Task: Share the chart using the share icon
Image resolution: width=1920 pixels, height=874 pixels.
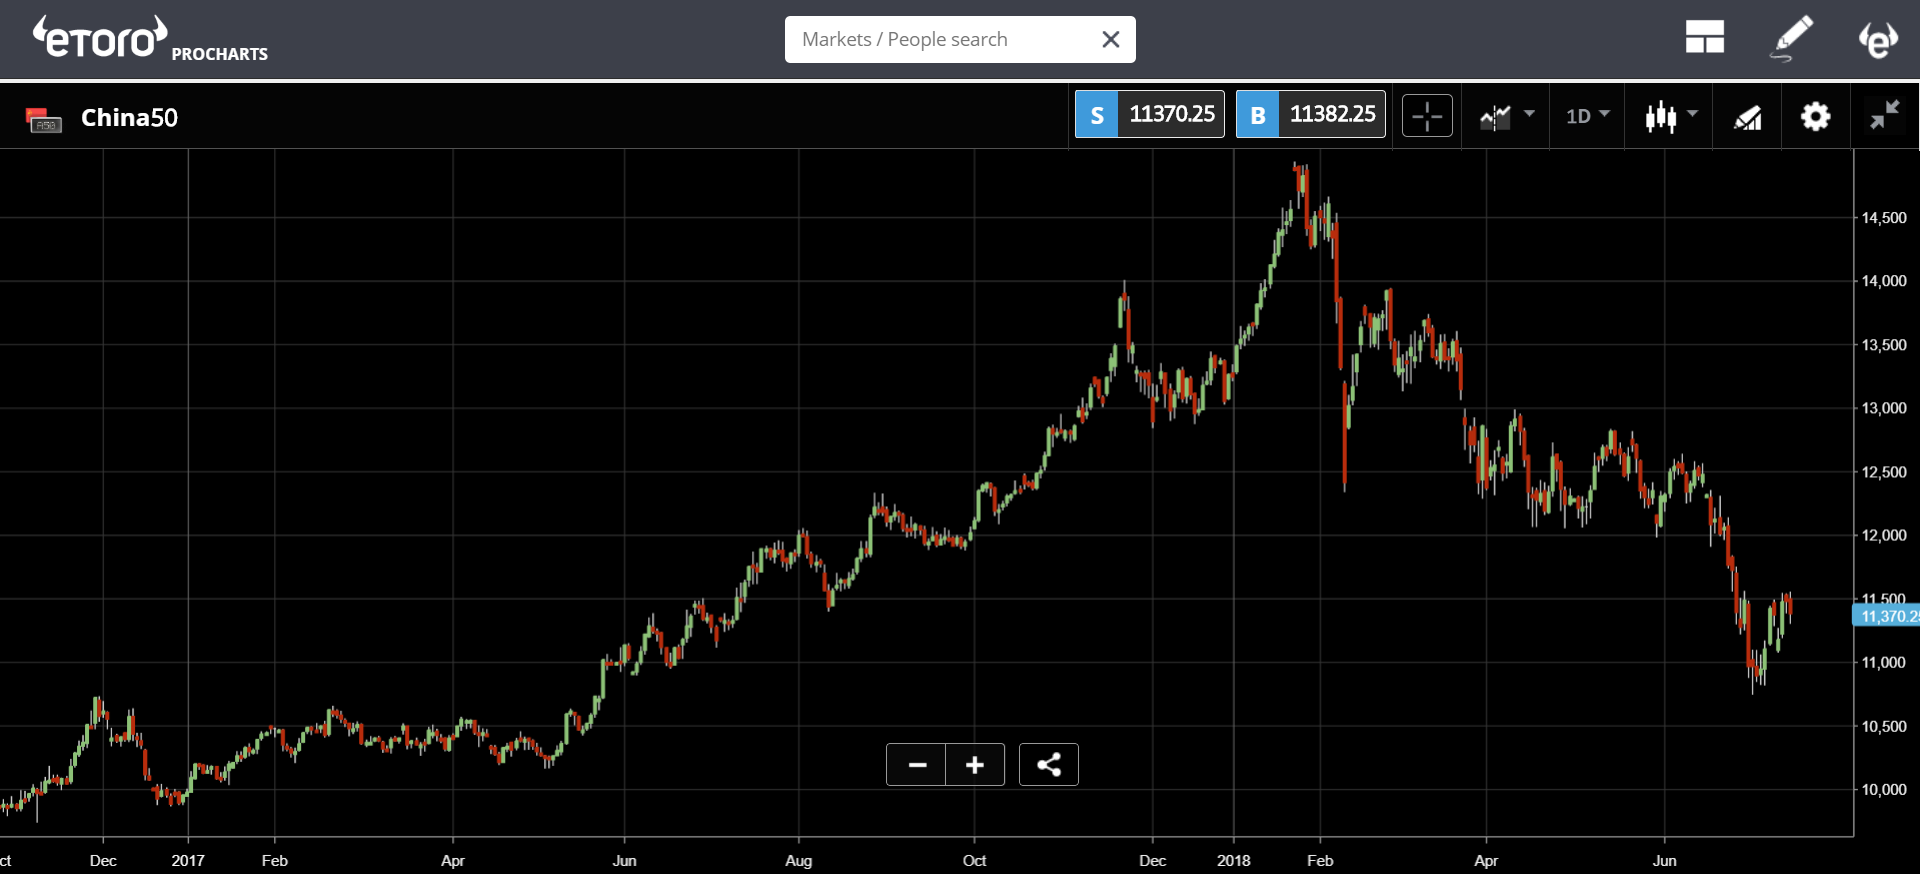Action: [x=1048, y=765]
